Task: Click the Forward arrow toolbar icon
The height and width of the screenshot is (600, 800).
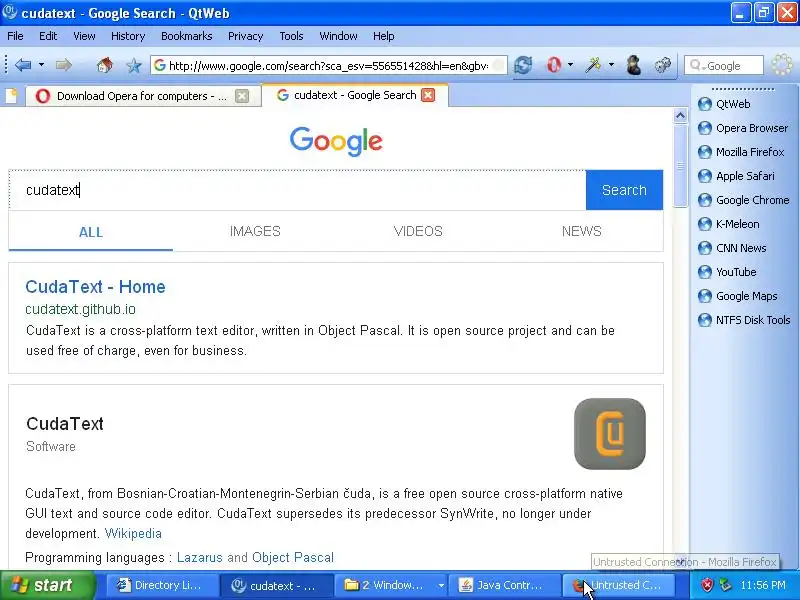Action: pos(64,65)
